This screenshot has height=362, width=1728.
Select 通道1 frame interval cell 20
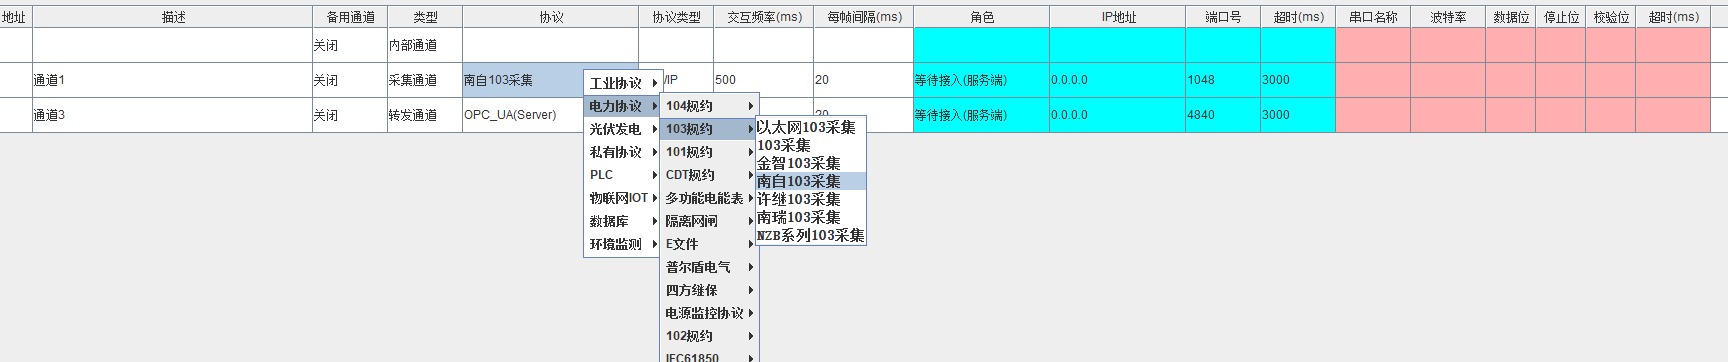864,80
